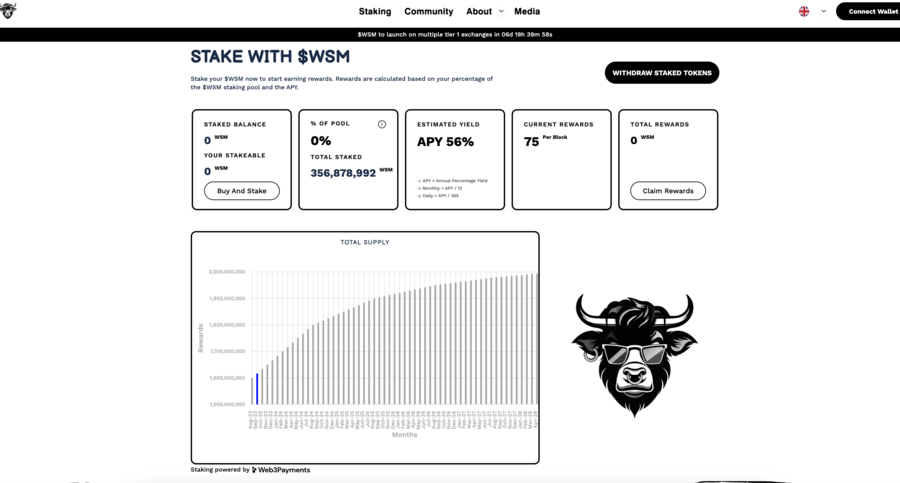Click the UK flag language icon
Screen dimensions: 900x483
tap(804, 11)
